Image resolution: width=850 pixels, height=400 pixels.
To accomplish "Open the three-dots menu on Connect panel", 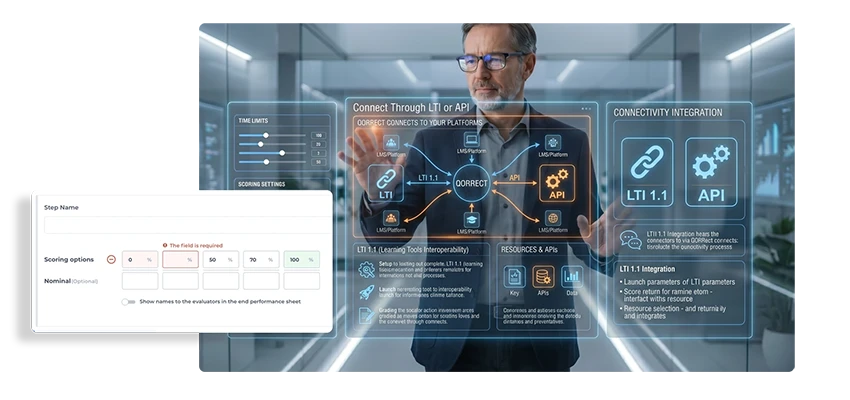I will coord(586,108).
